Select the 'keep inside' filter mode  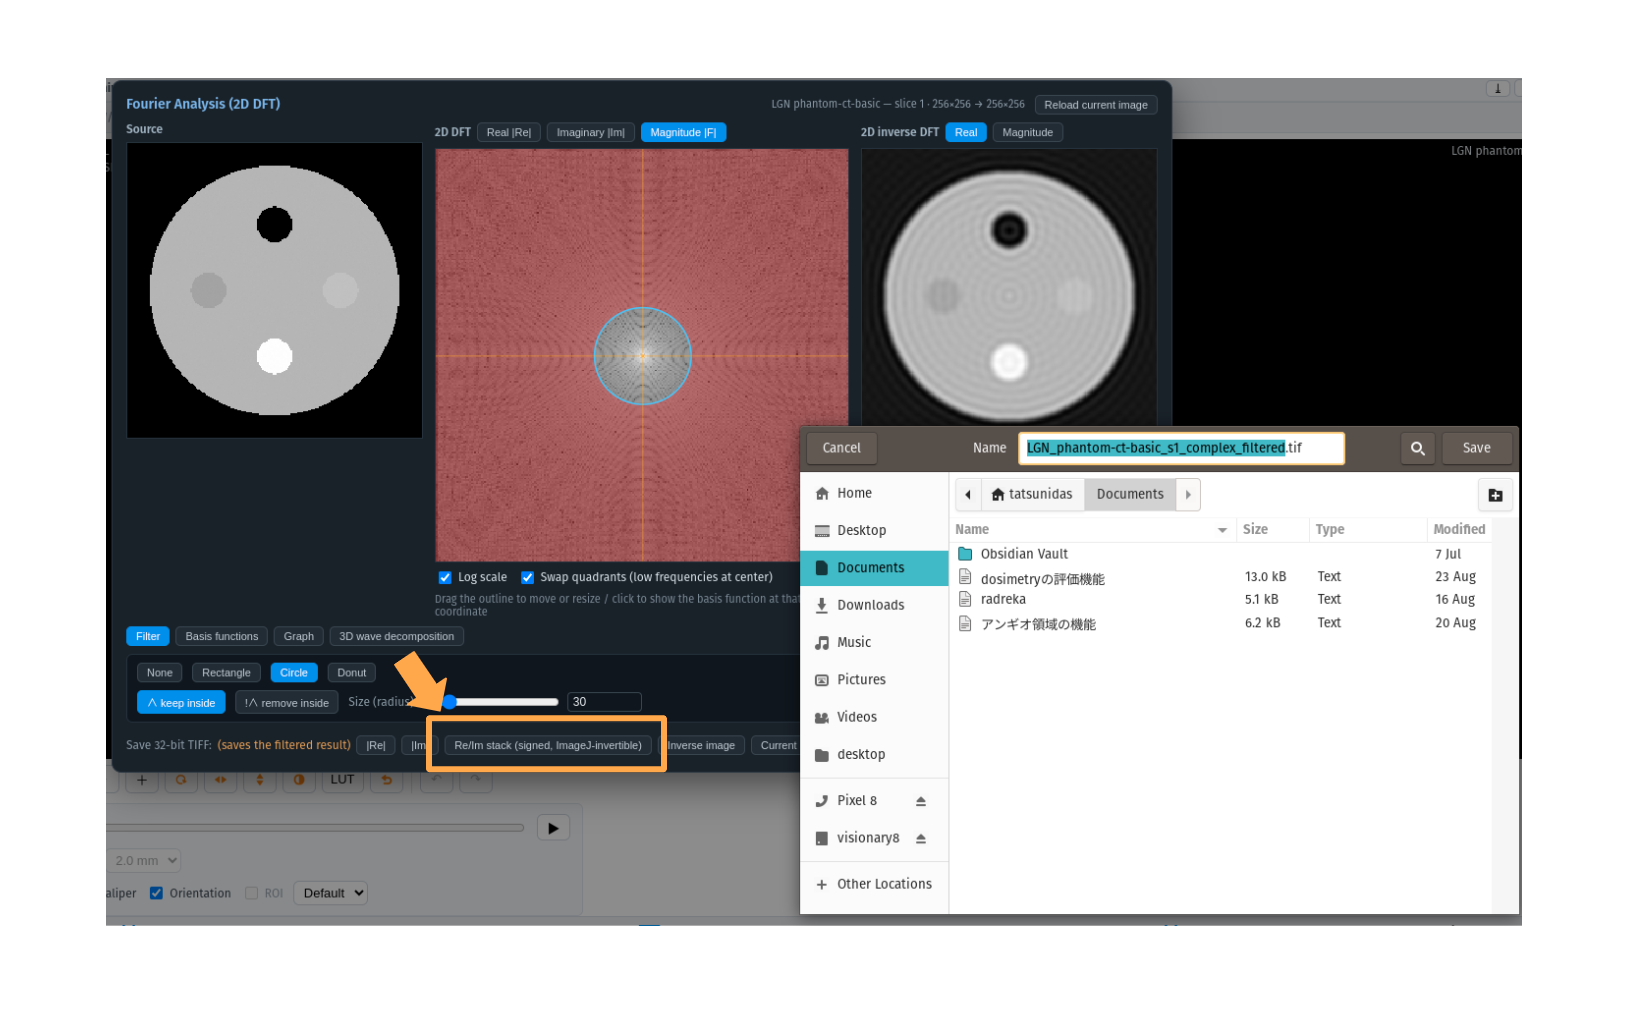[181, 703]
